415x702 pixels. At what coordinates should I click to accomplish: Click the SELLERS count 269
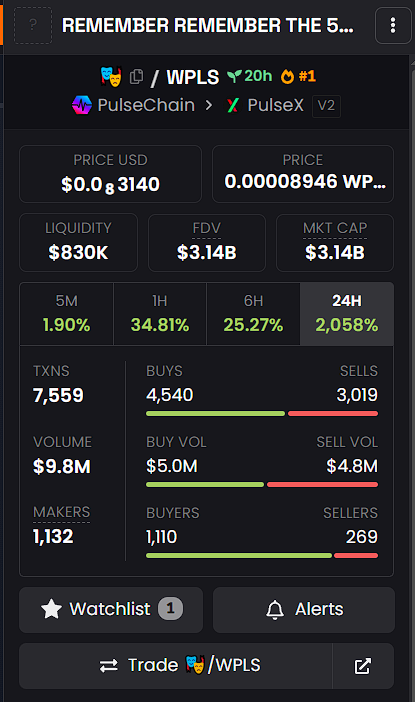coord(362,537)
